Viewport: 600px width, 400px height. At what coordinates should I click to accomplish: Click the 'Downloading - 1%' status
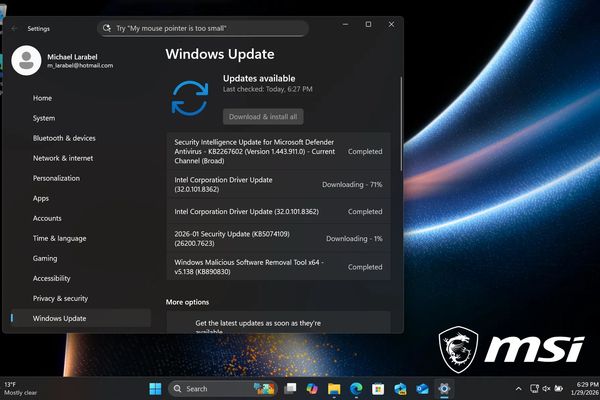(354, 238)
